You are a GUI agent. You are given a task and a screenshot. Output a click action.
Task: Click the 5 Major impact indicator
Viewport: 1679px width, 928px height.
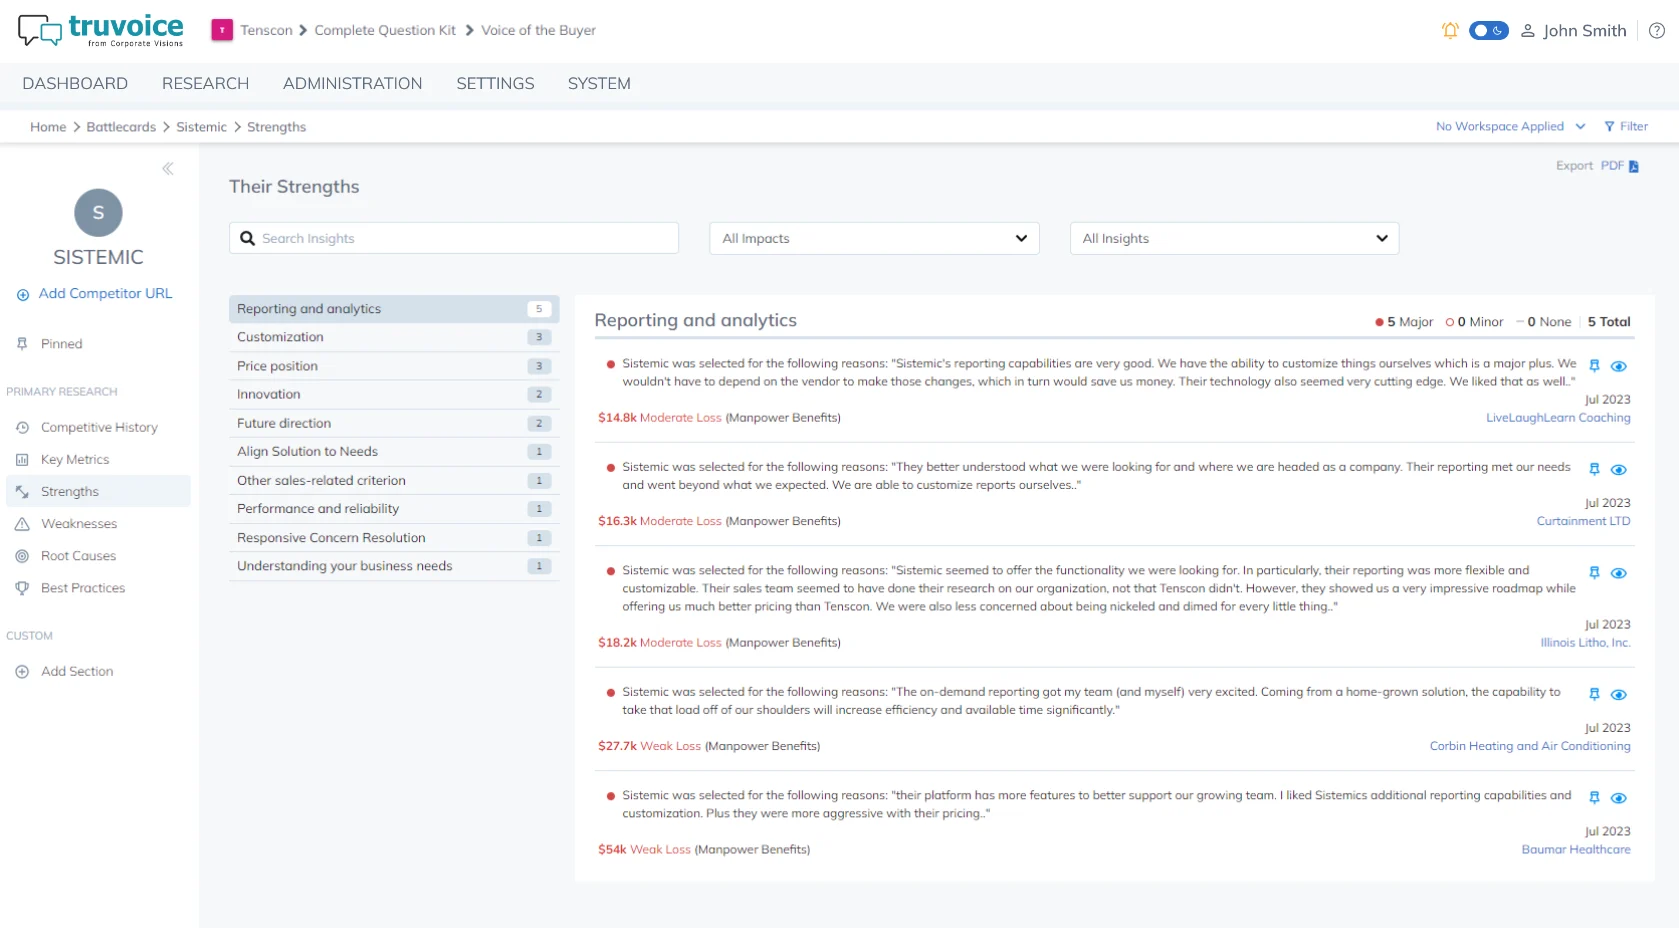click(x=1404, y=322)
